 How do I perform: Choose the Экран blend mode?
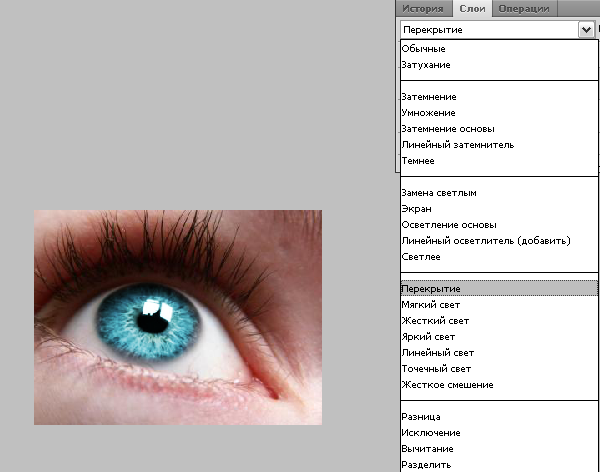coord(415,209)
